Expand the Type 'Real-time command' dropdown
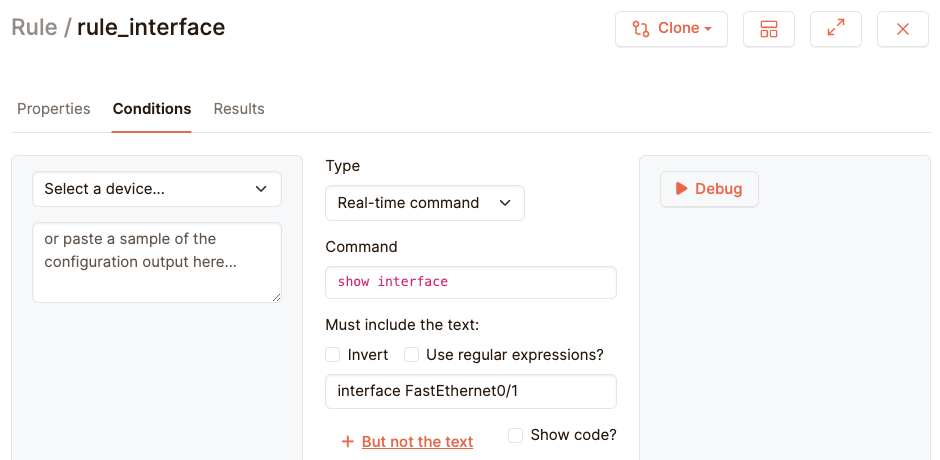This screenshot has width=940, height=460. 425,203
